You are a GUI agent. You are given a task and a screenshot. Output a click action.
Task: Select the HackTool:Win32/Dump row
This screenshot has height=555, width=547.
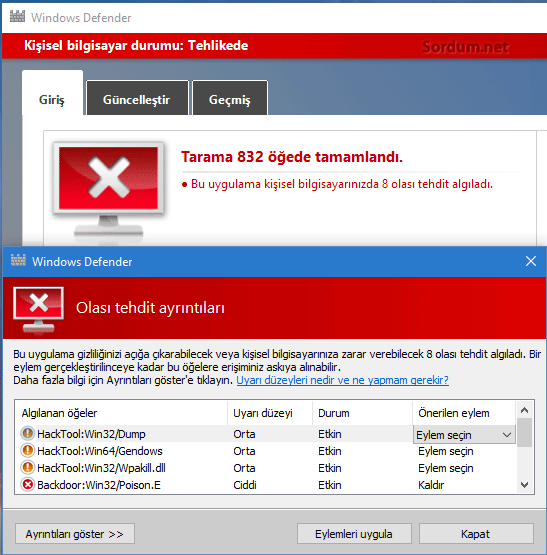[266, 434]
